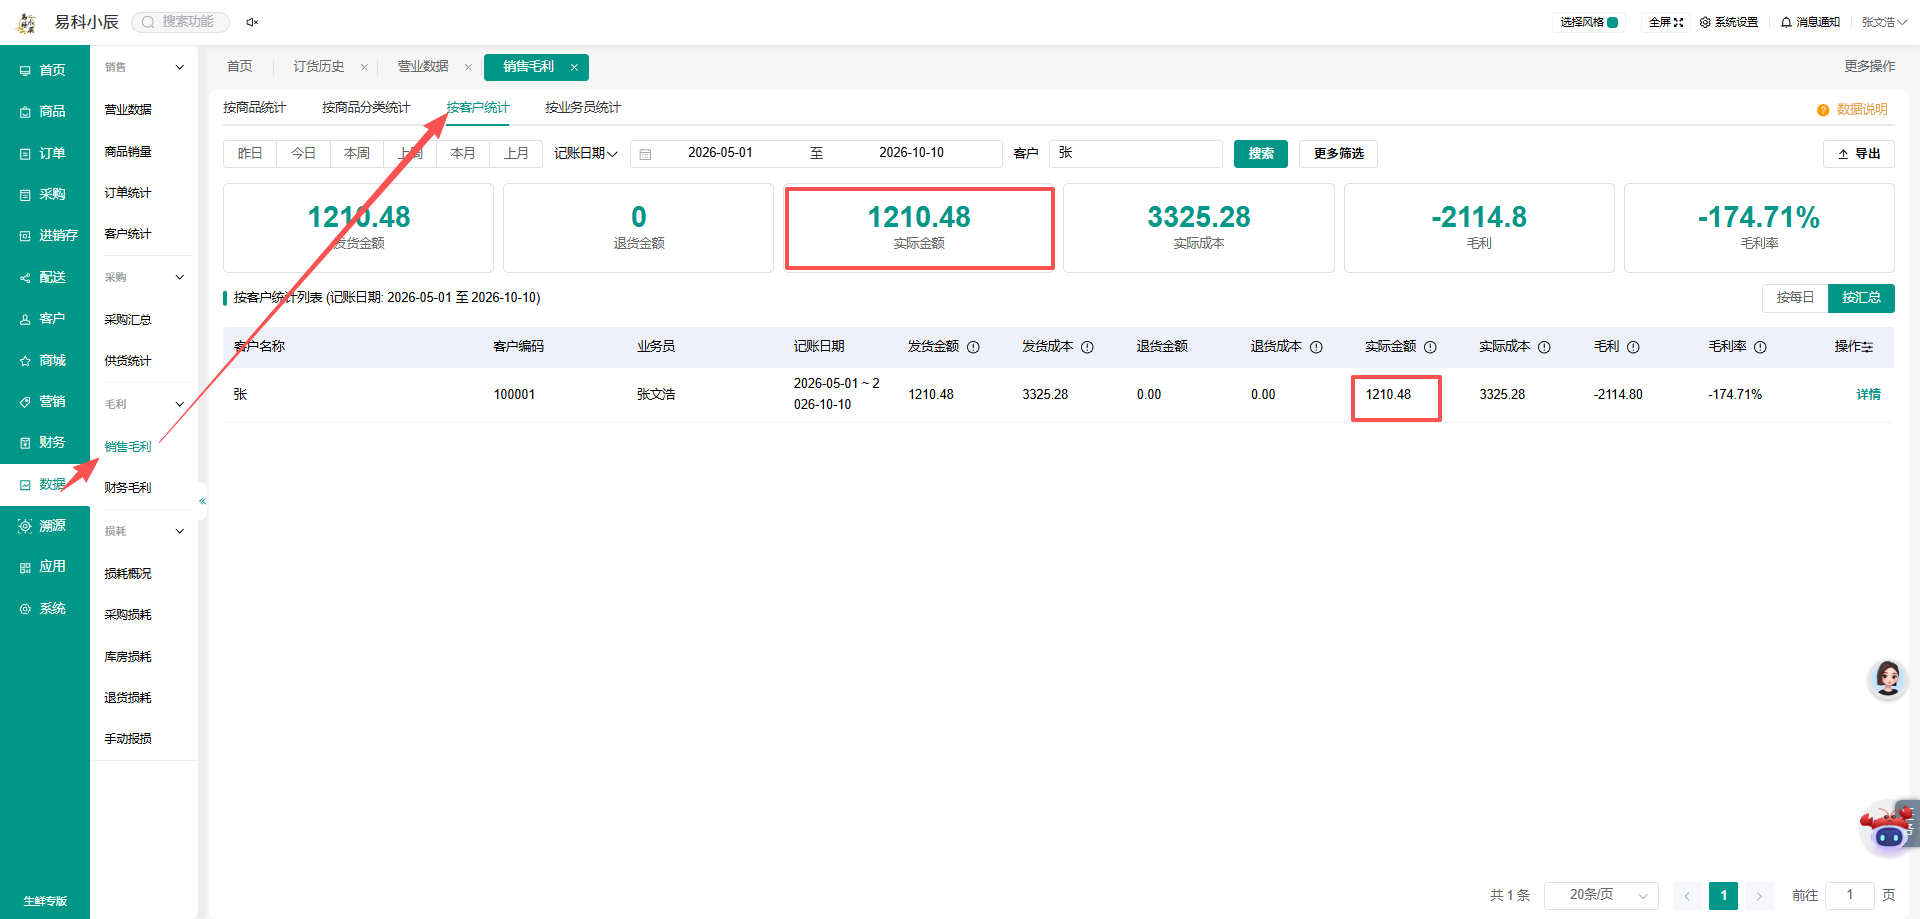Collapse the 采购 submenu group
The image size is (1920, 919).
(x=180, y=277)
